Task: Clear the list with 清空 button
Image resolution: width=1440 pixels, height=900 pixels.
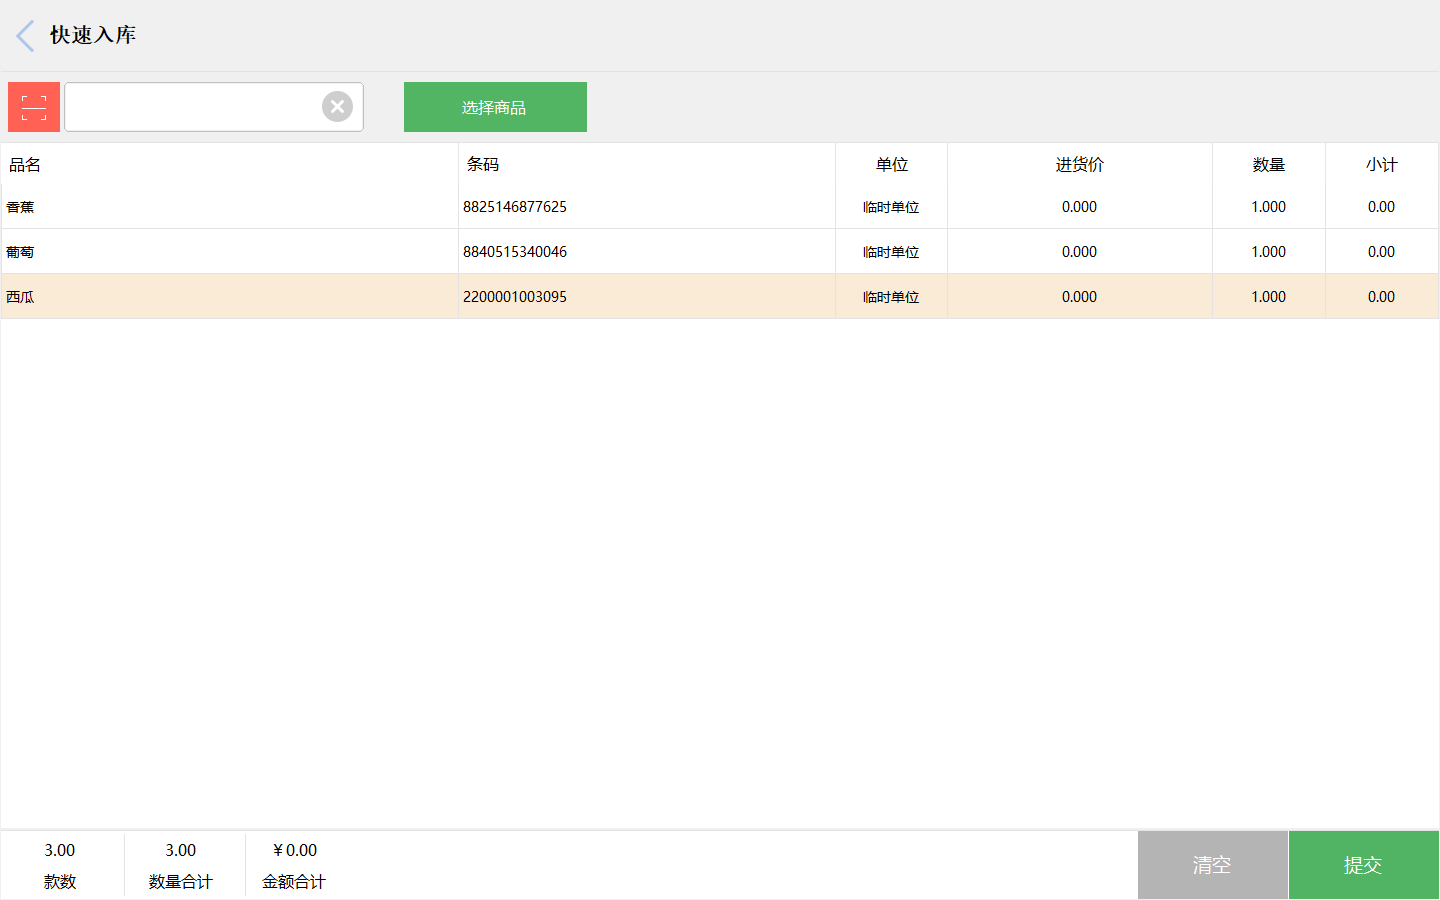Action: click(1212, 865)
